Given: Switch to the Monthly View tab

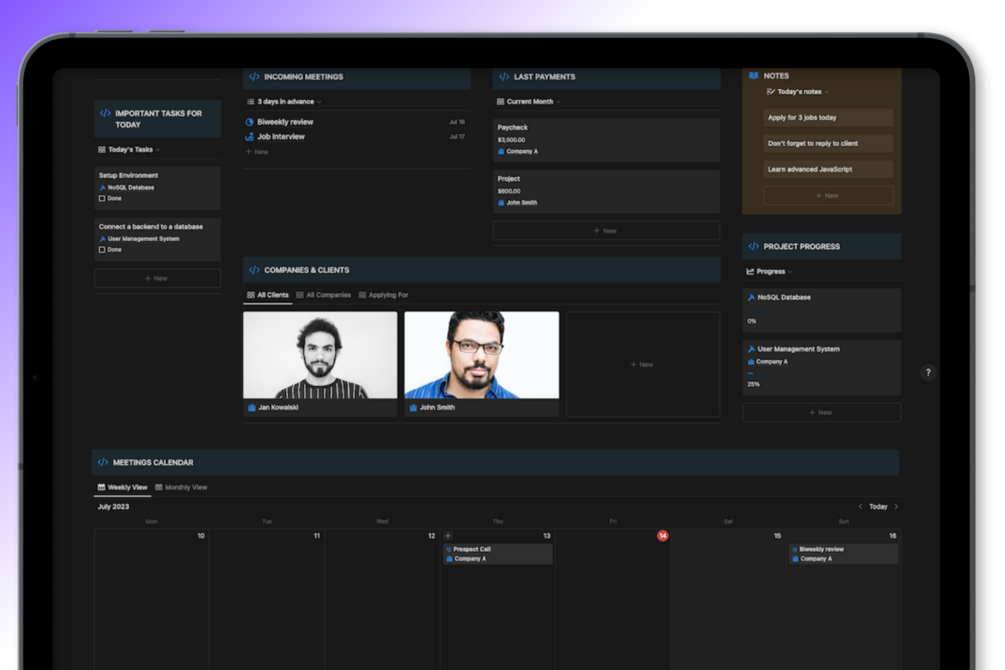Looking at the screenshot, I should click(181, 487).
